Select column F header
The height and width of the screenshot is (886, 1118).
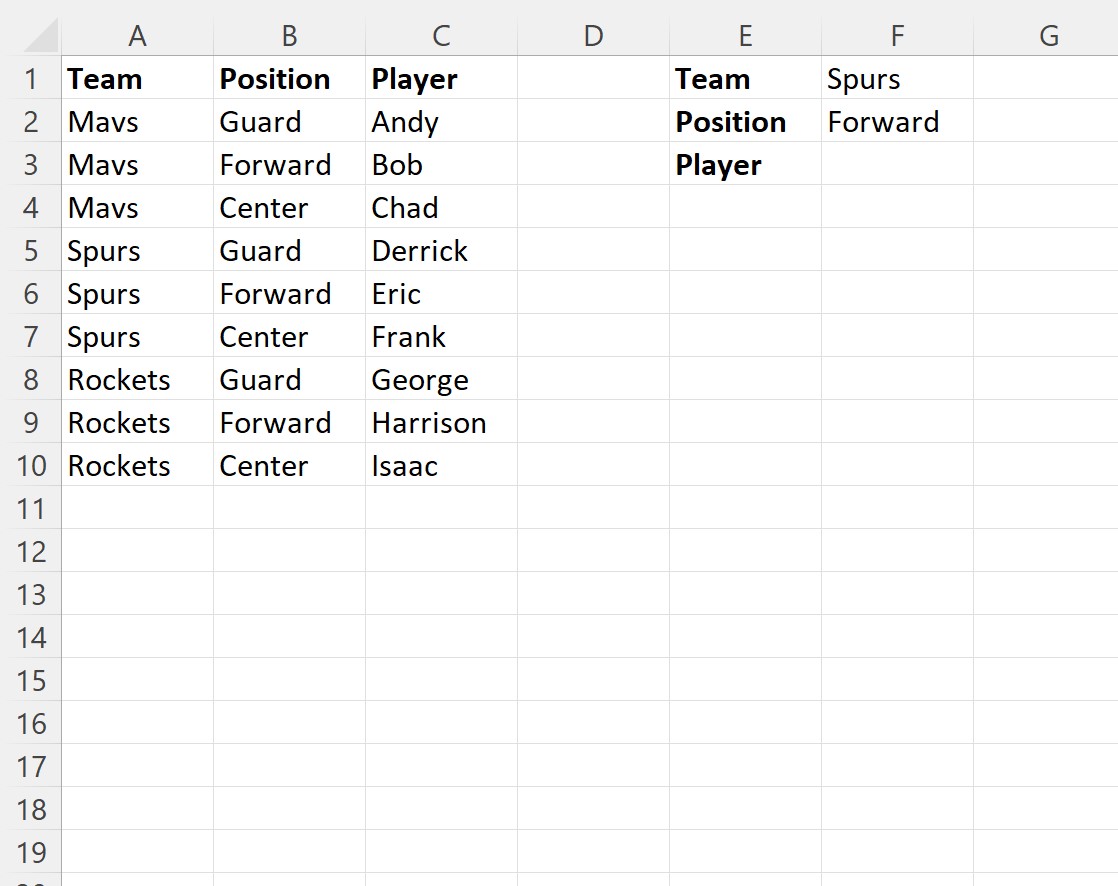(x=897, y=36)
